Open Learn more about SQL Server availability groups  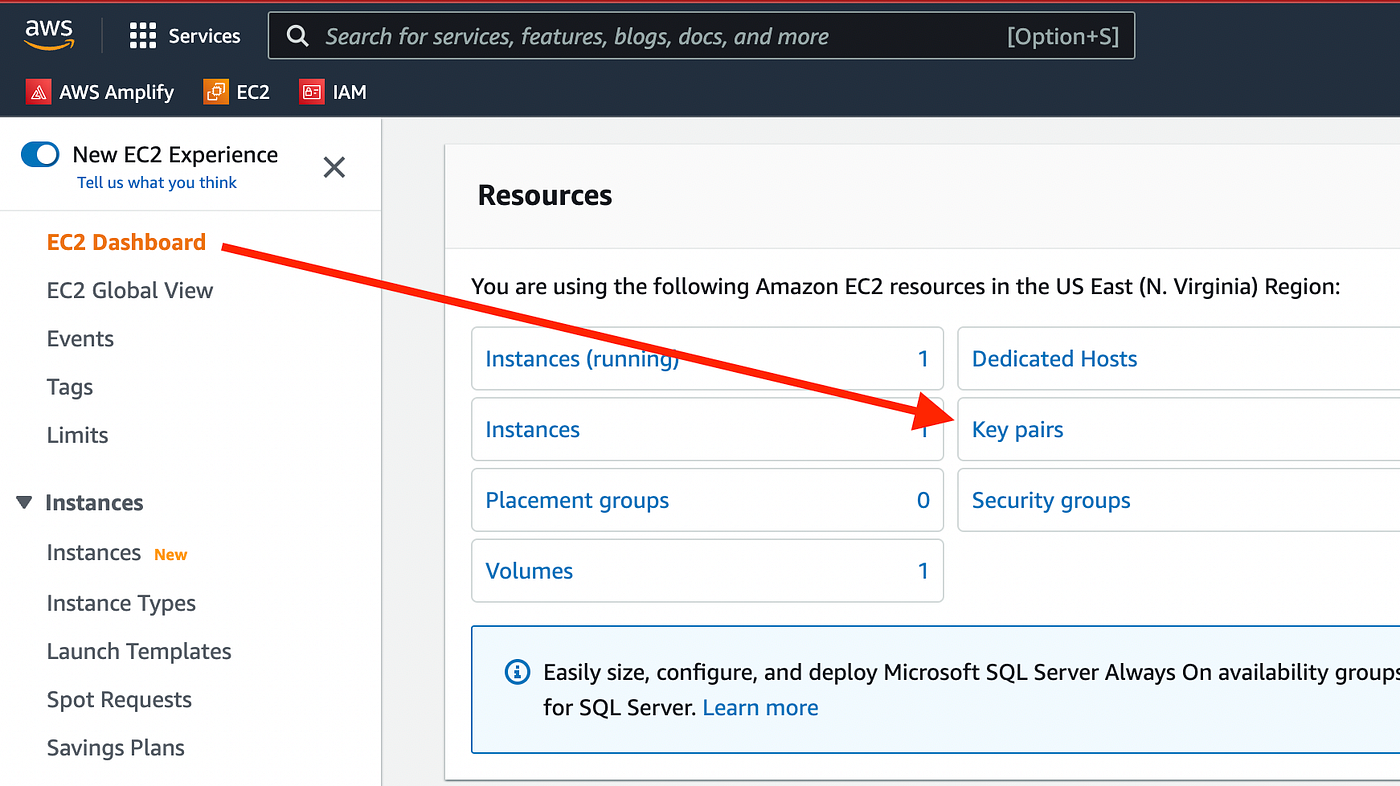click(760, 707)
